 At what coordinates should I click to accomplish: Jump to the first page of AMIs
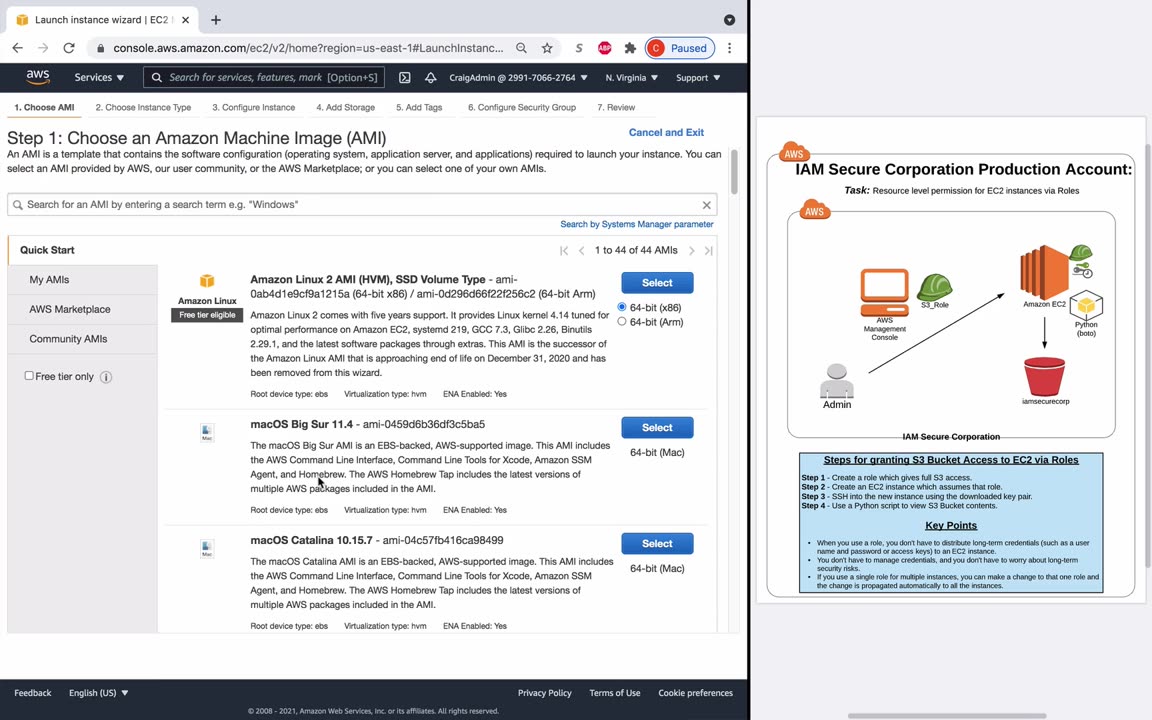point(564,251)
